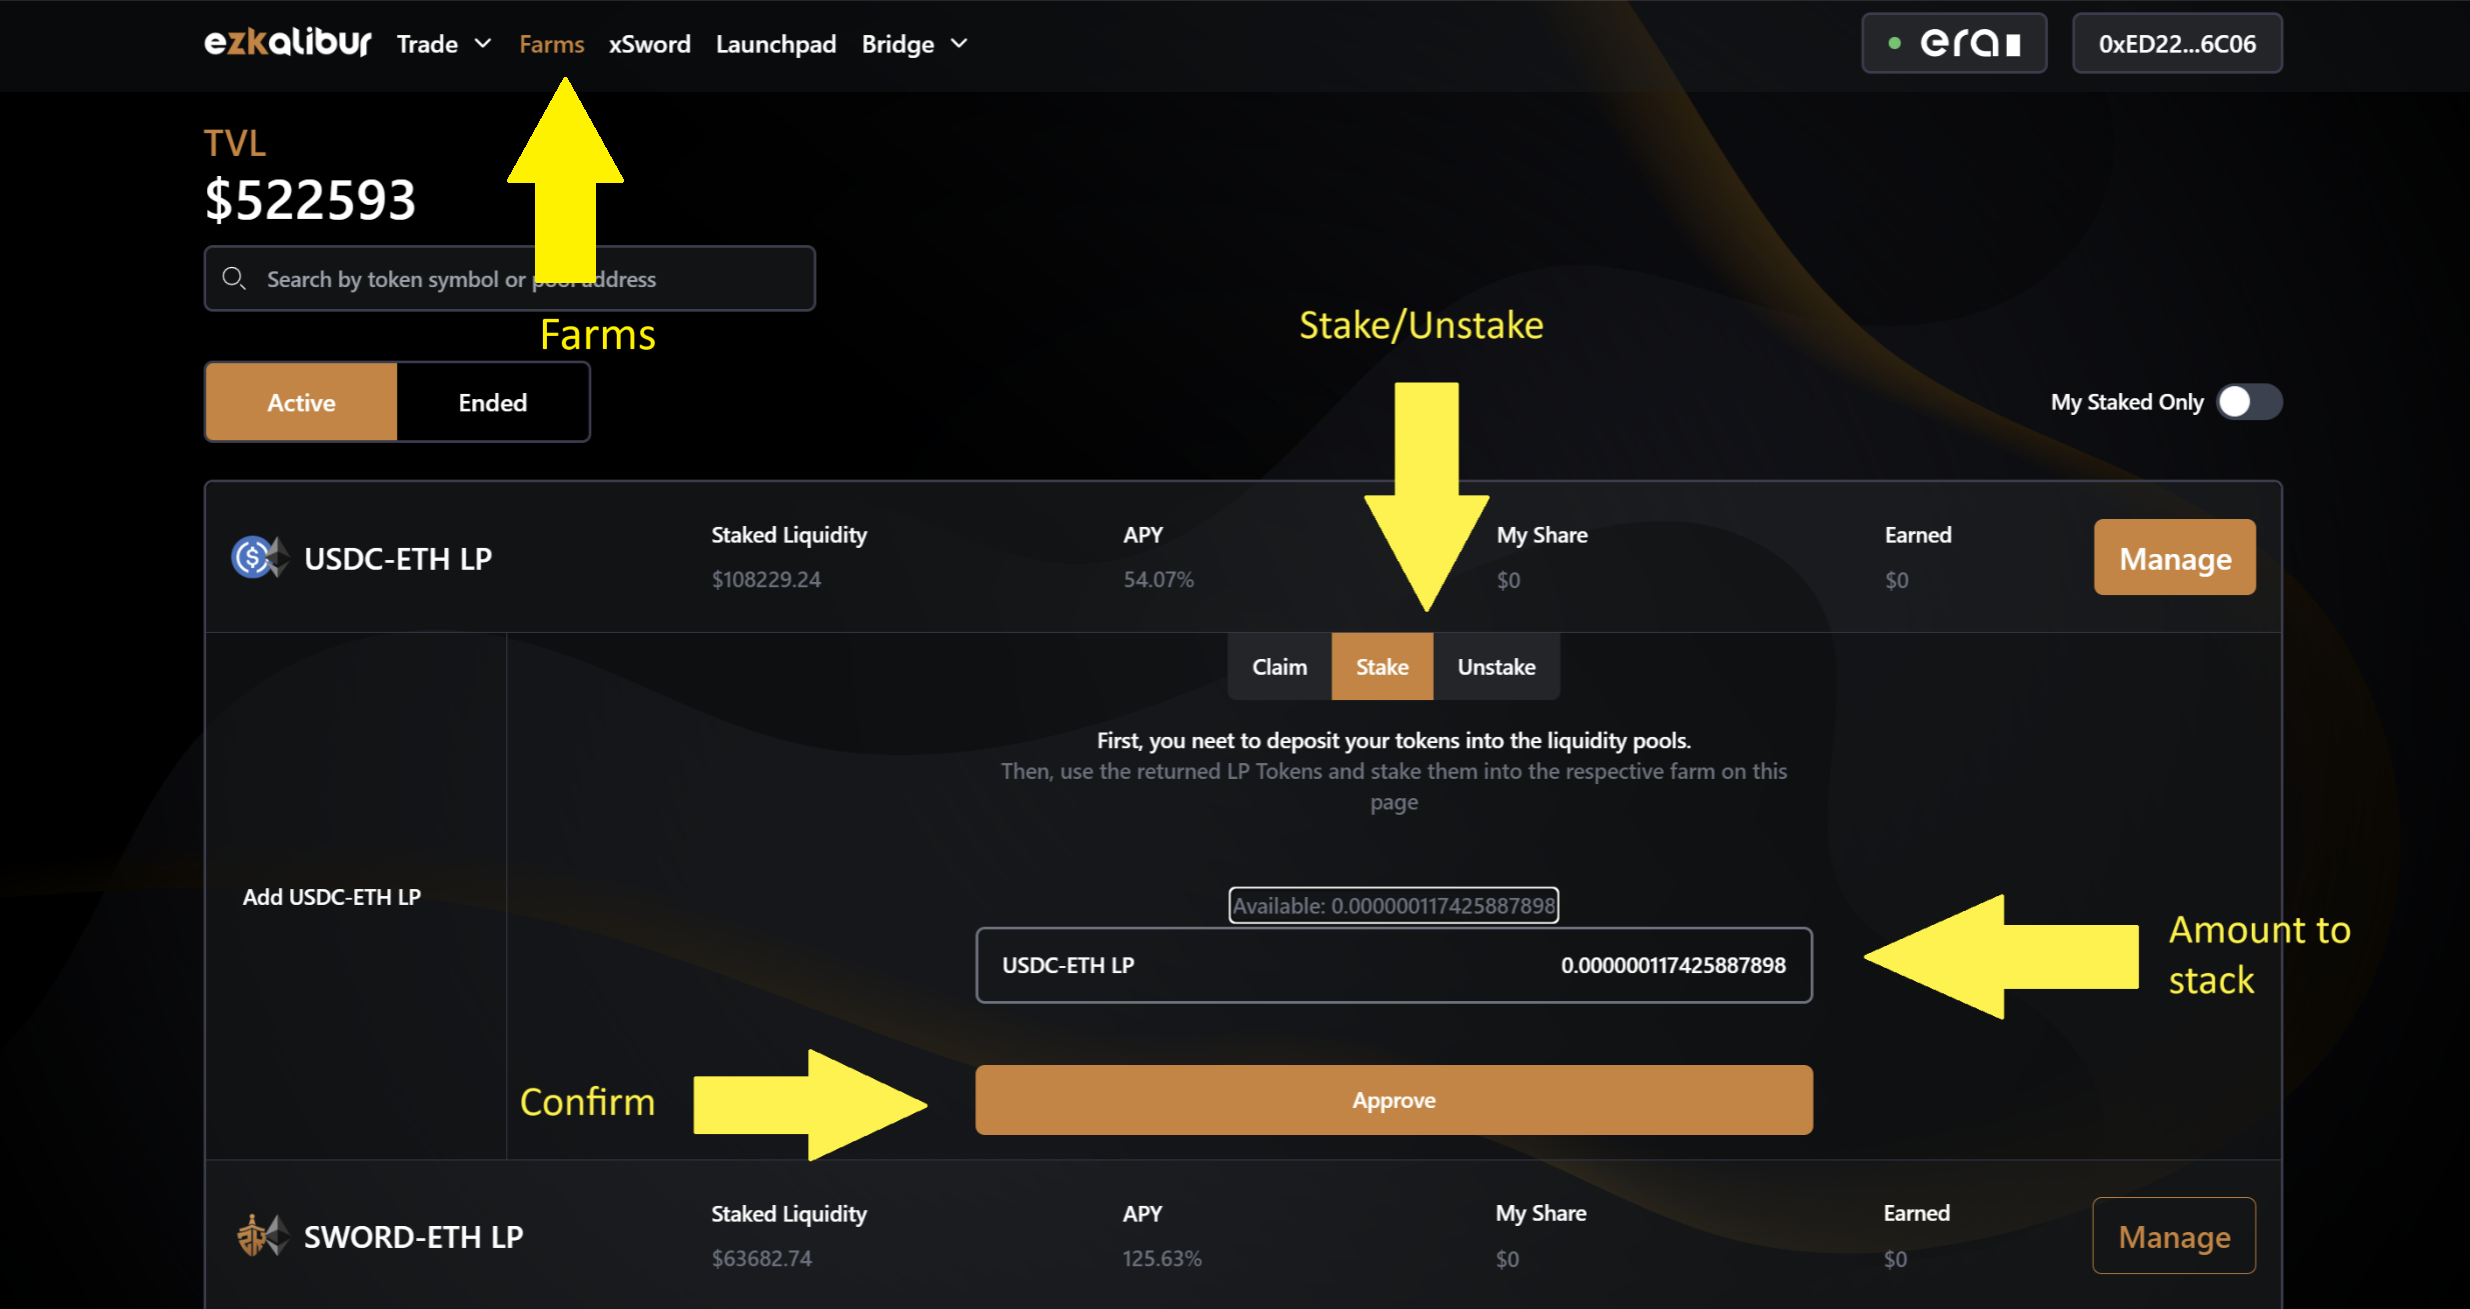Switch to the Unstake tab
Image resolution: width=2470 pixels, height=1309 pixels.
(x=1496, y=667)
